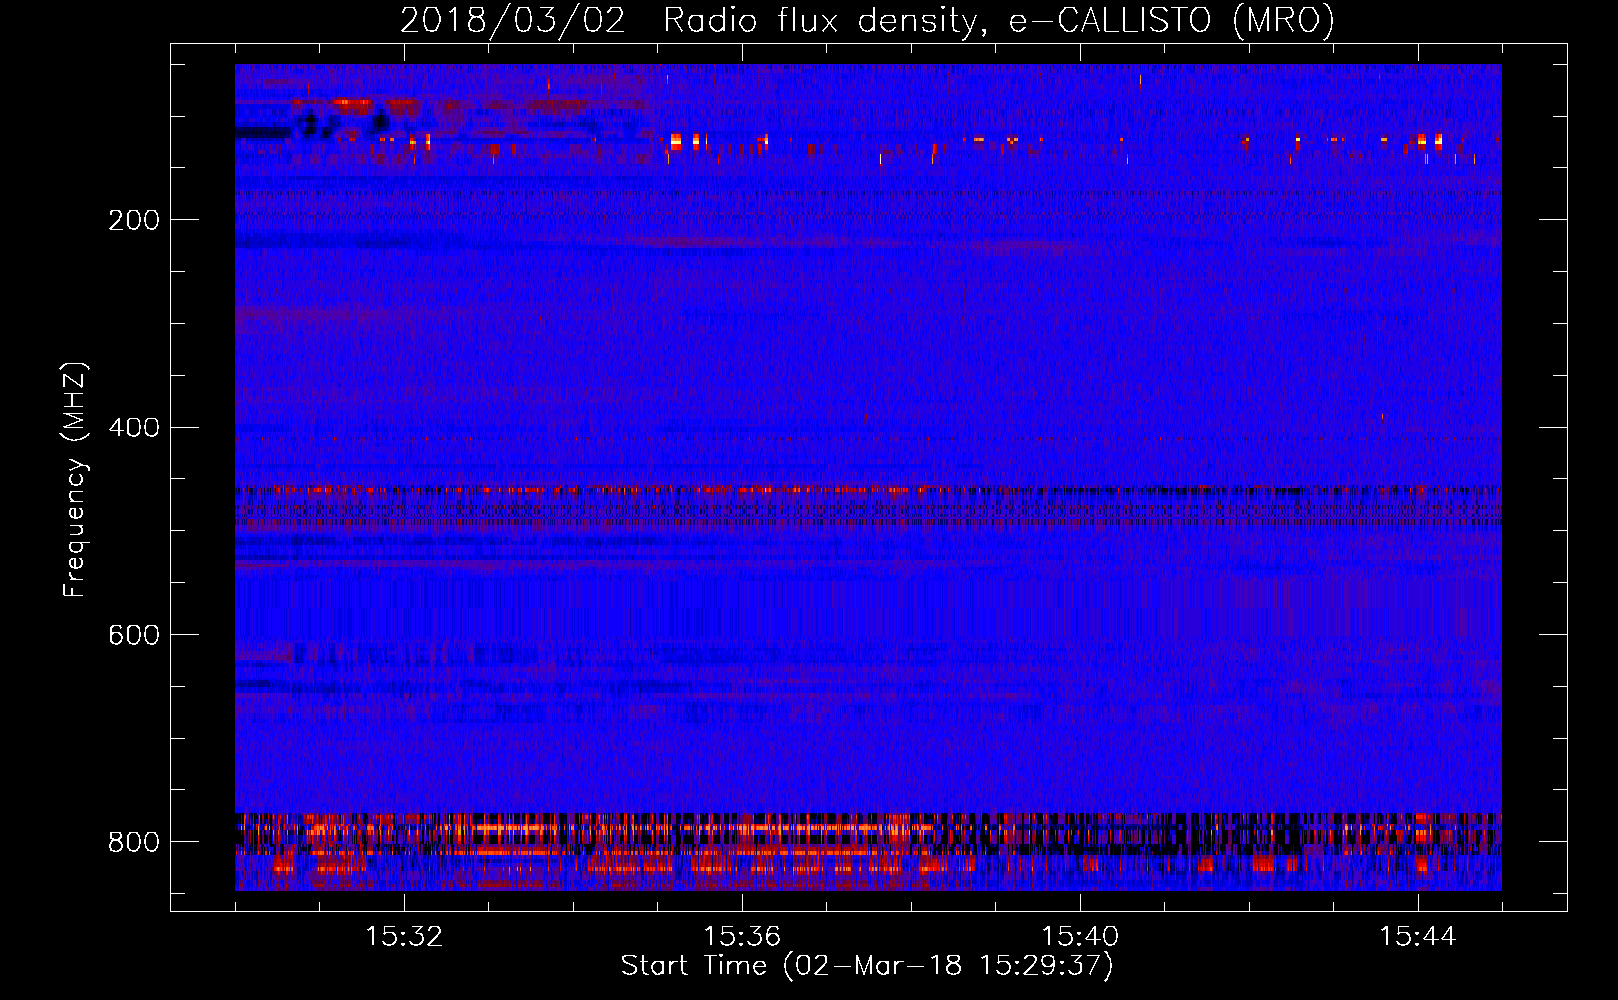The height and width of the screenshot is (1000, 1618).
Task: Select the 800 frequency tick label
Action: pos(133,842)
